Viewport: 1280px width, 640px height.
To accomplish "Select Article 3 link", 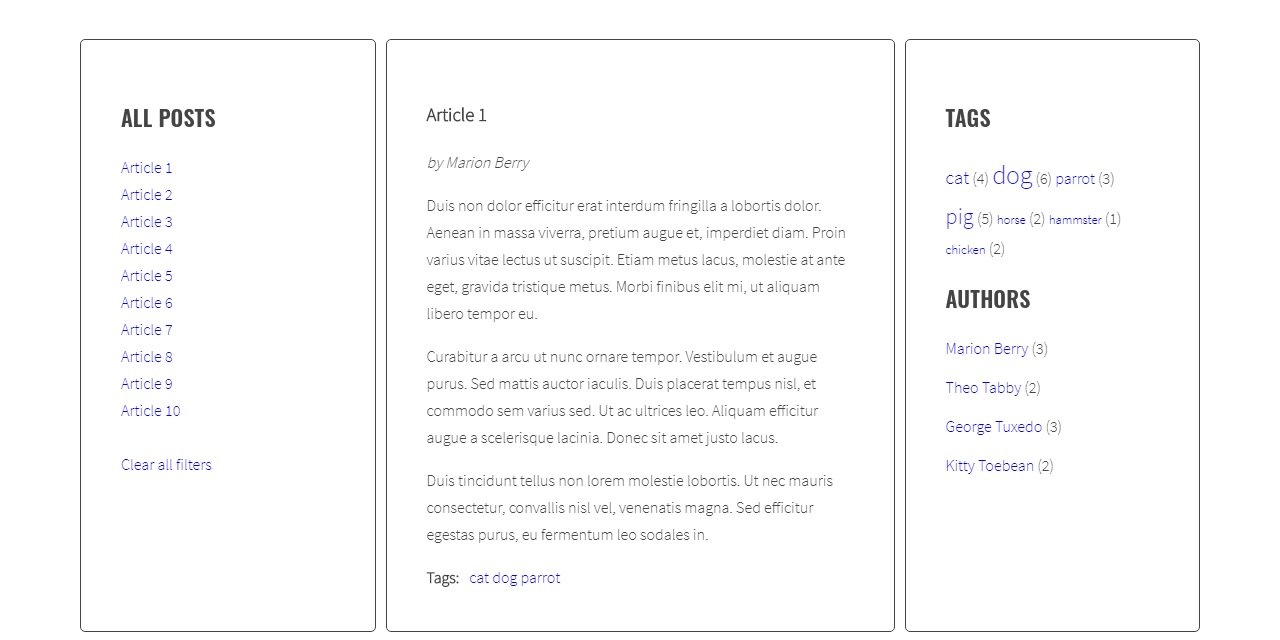I will 146,221.
